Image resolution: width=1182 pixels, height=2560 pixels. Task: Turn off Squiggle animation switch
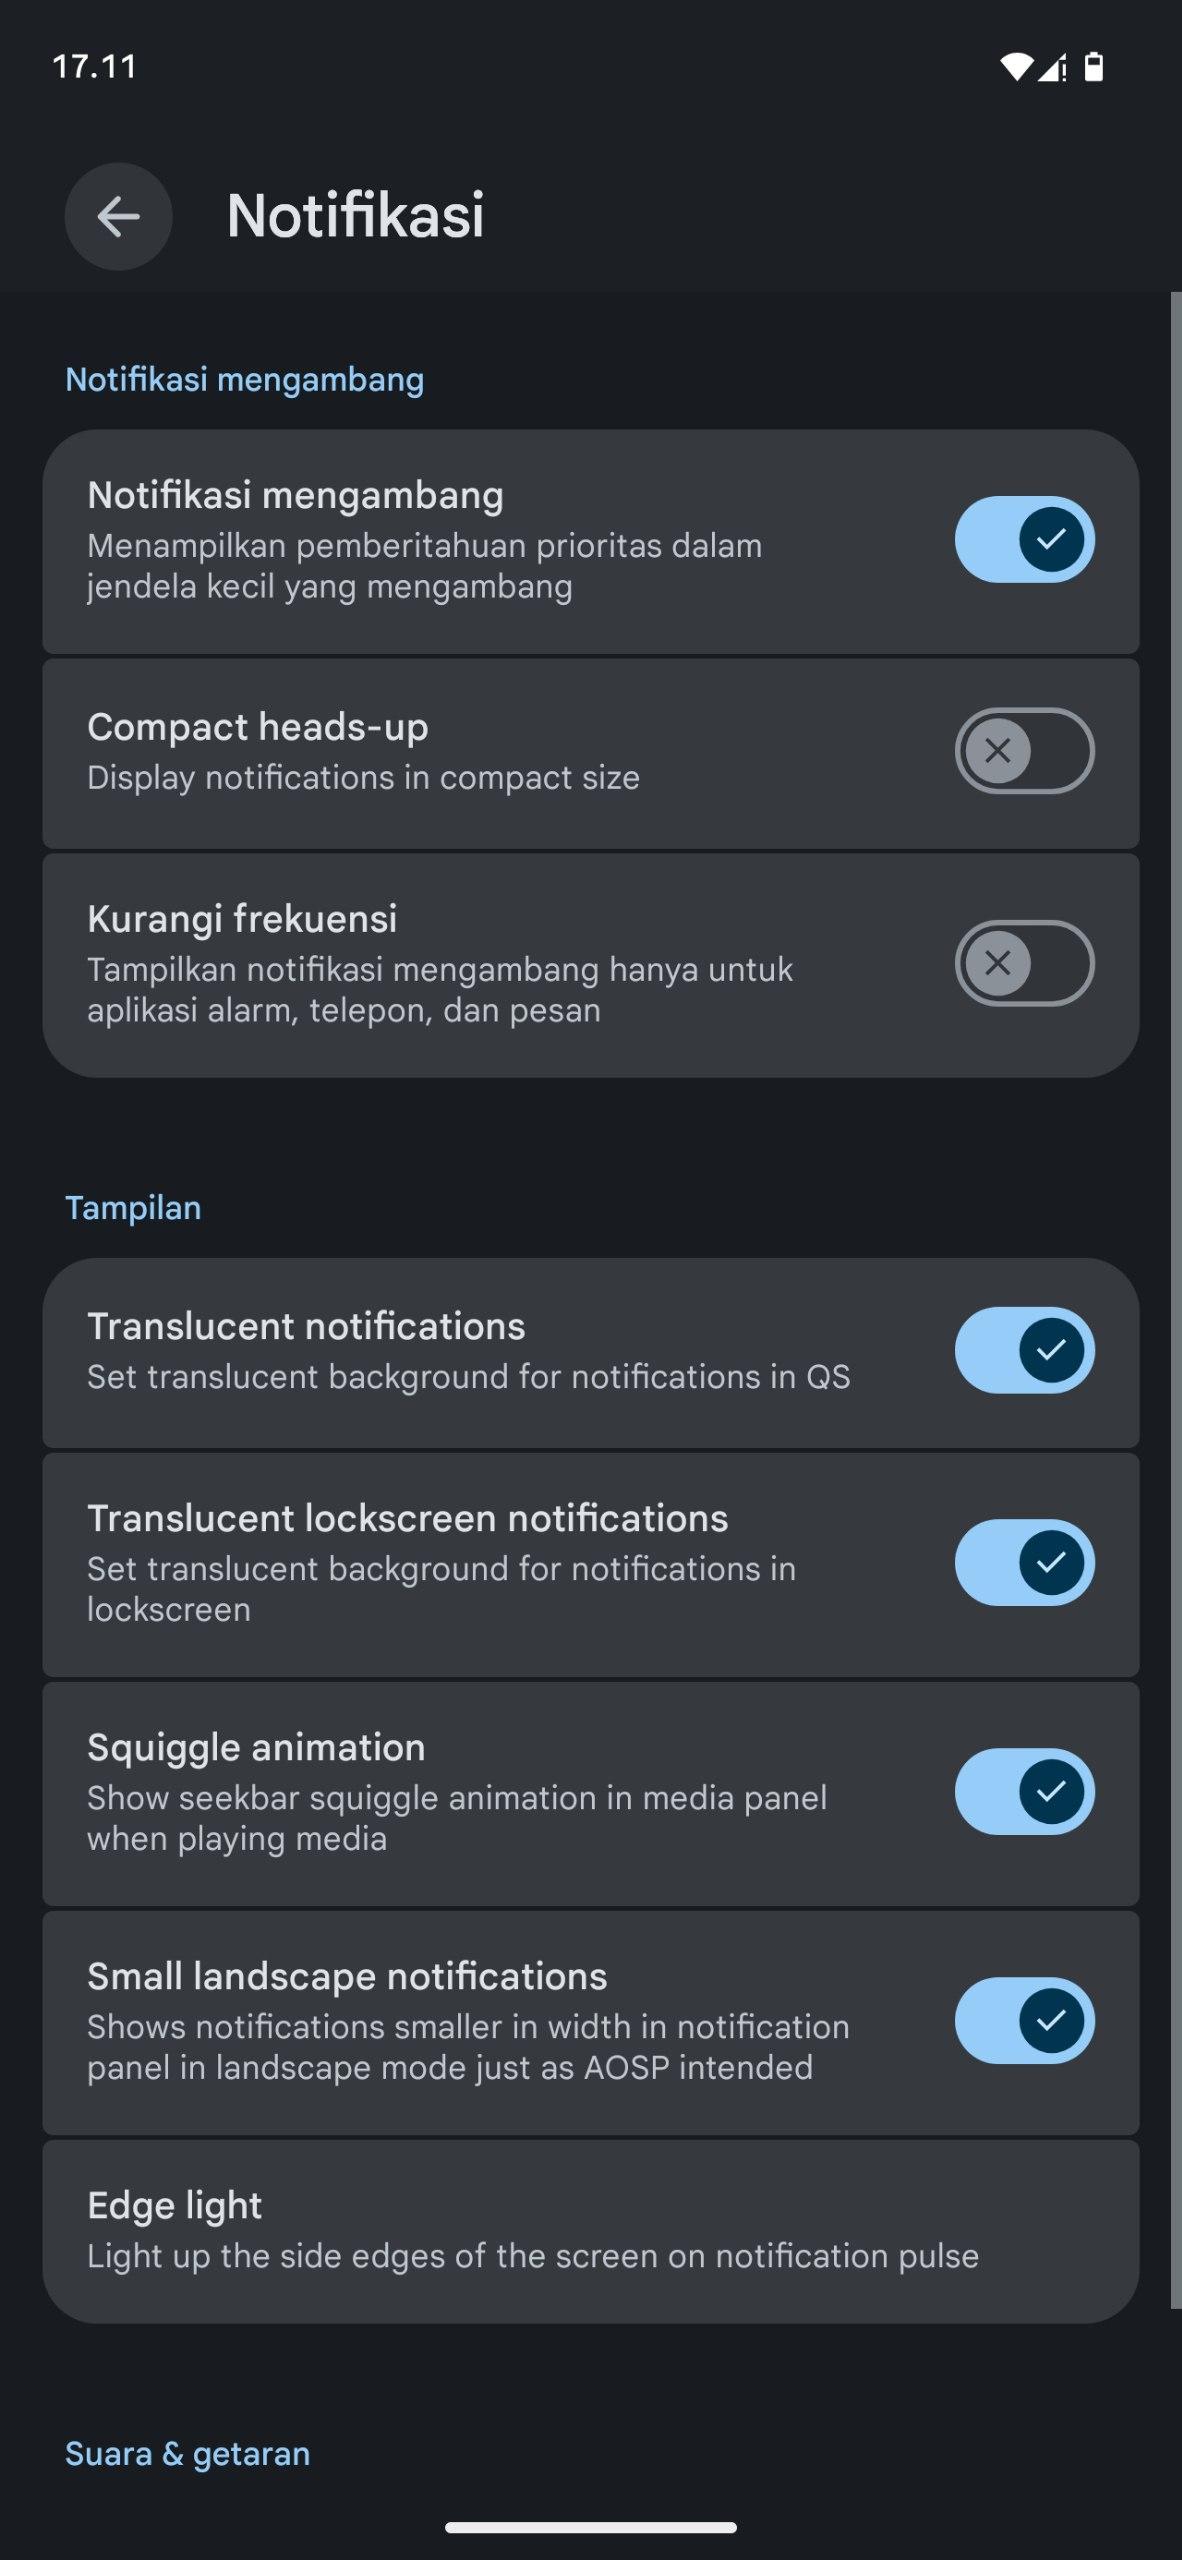tap(1024, 1792)
